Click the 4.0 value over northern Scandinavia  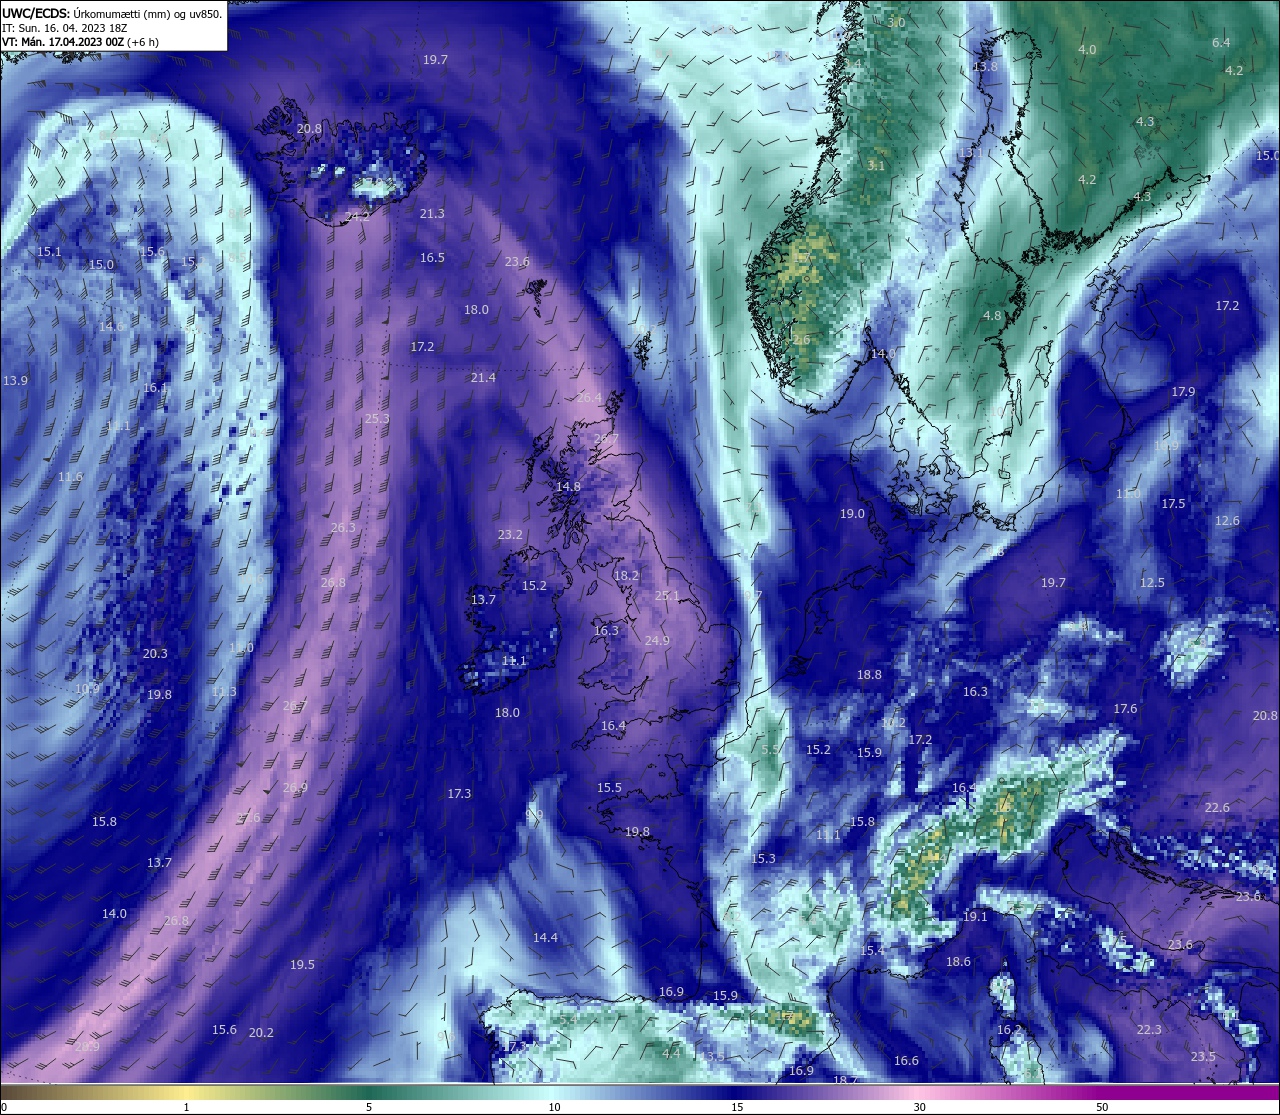coord(1087,50)
